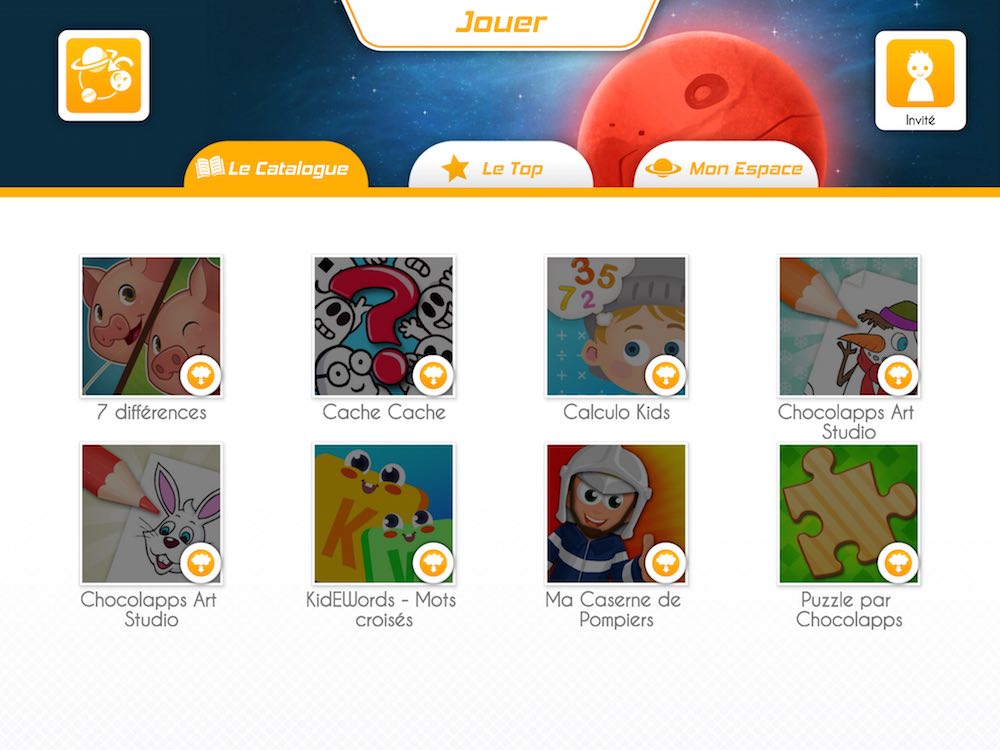
Task: Open the Mon Espace tab
Action: (x=726, y=167)
